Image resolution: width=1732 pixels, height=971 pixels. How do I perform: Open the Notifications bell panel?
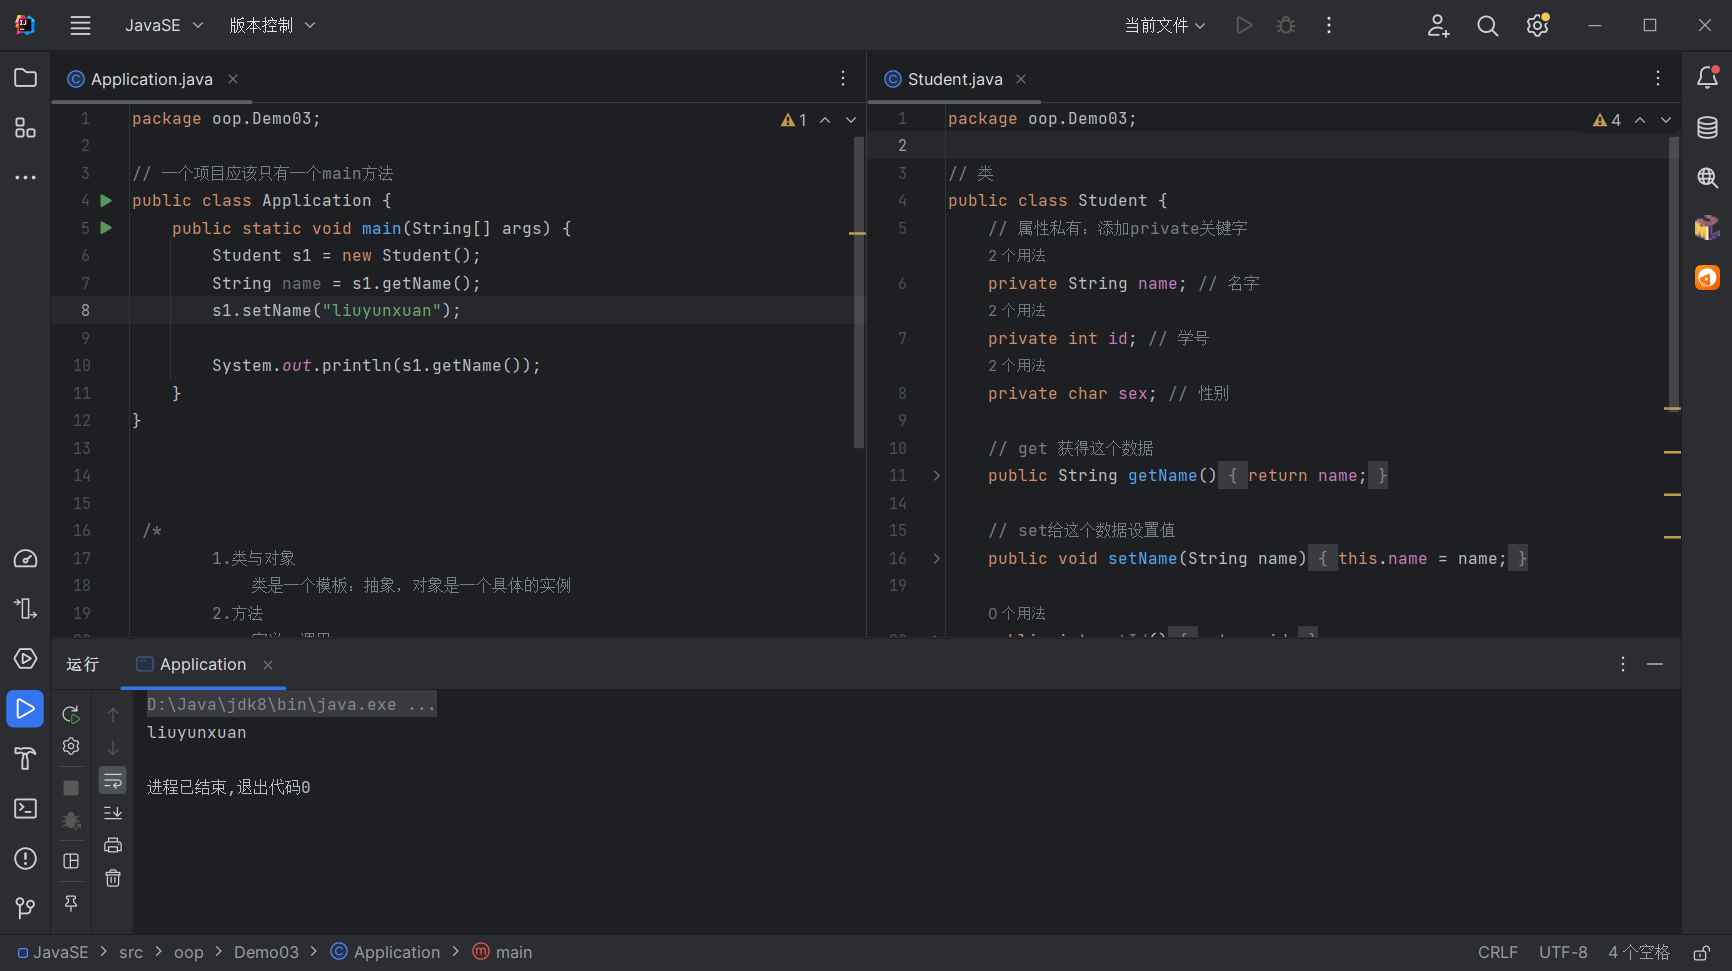pos(1707,78)
